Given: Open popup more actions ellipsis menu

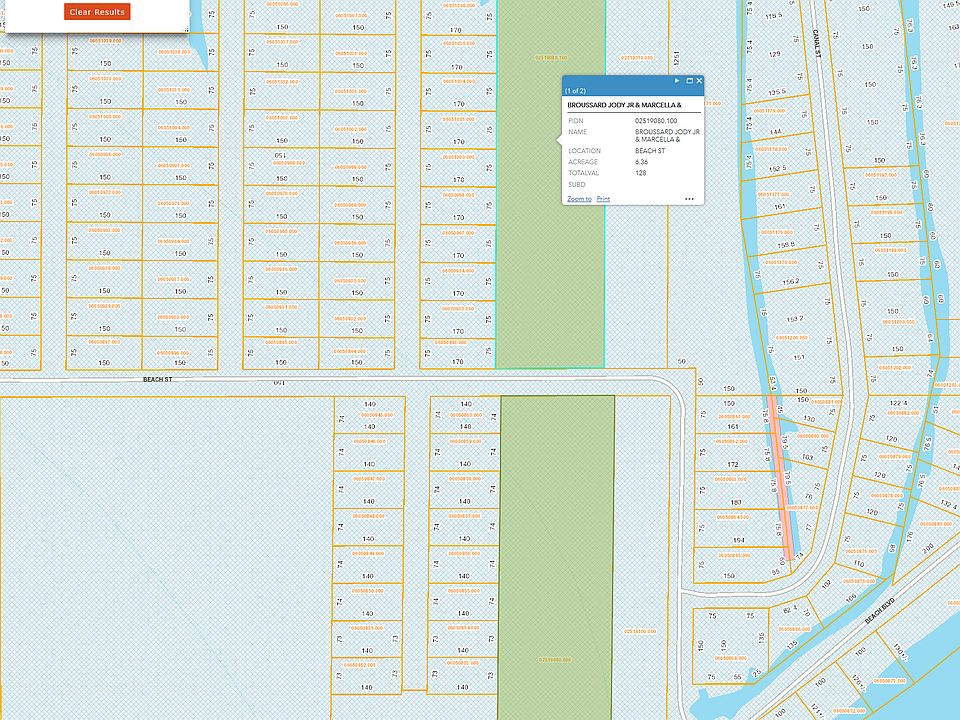Looking at the screenshot, I should tap(689, 199).
